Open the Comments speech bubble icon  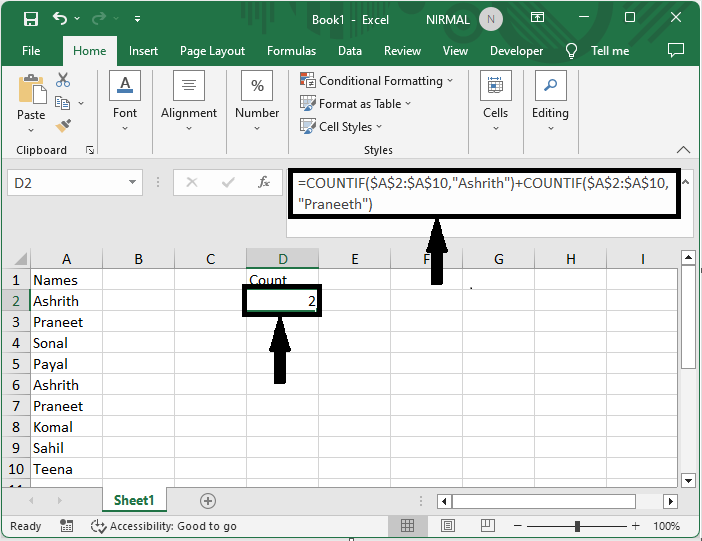pyautogui.click(x=676, y=50)
